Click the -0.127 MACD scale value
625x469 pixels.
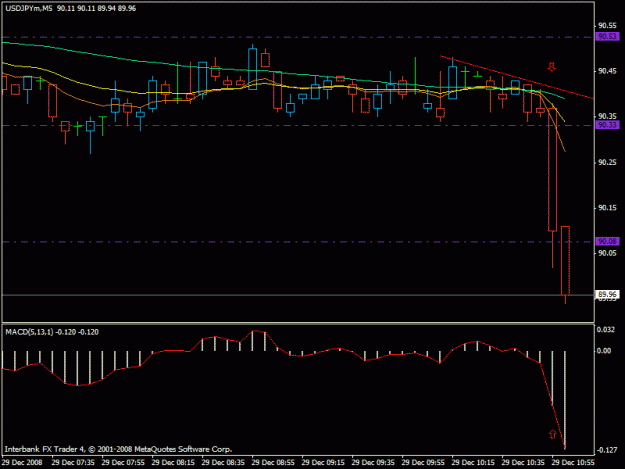(x=606, y=450)
